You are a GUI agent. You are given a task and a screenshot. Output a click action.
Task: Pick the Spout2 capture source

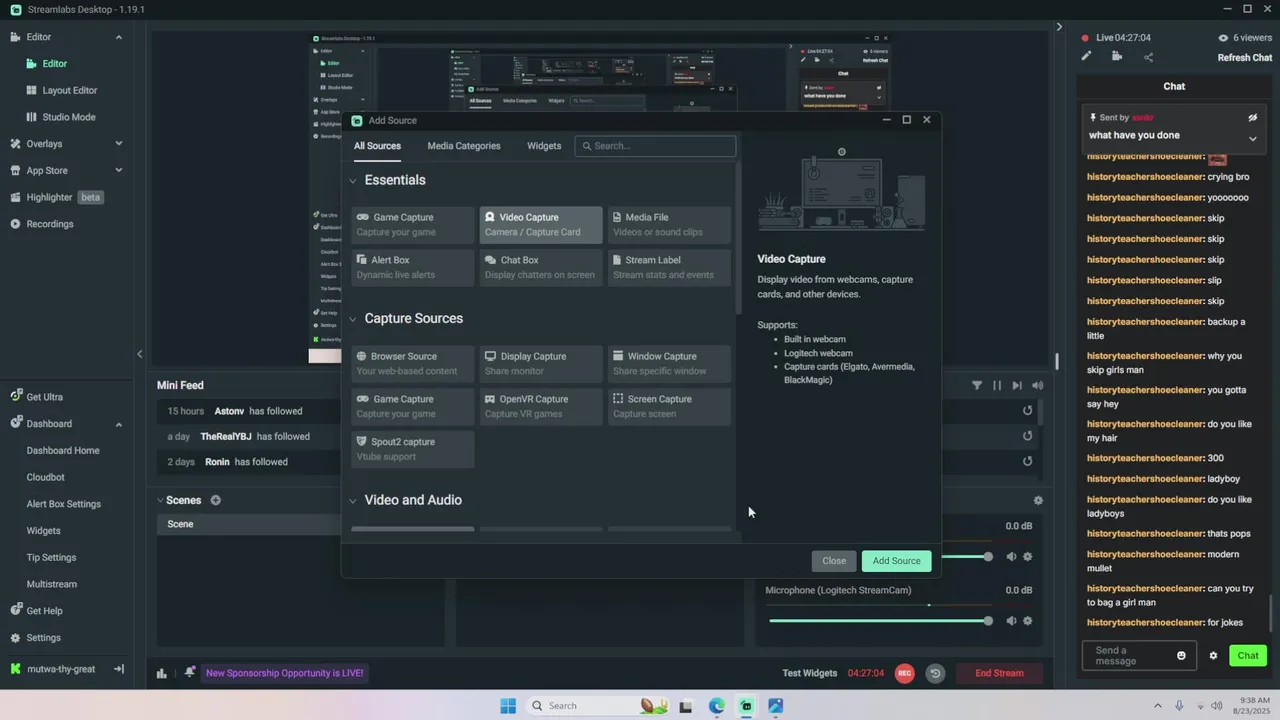click(x=413, y=450)
